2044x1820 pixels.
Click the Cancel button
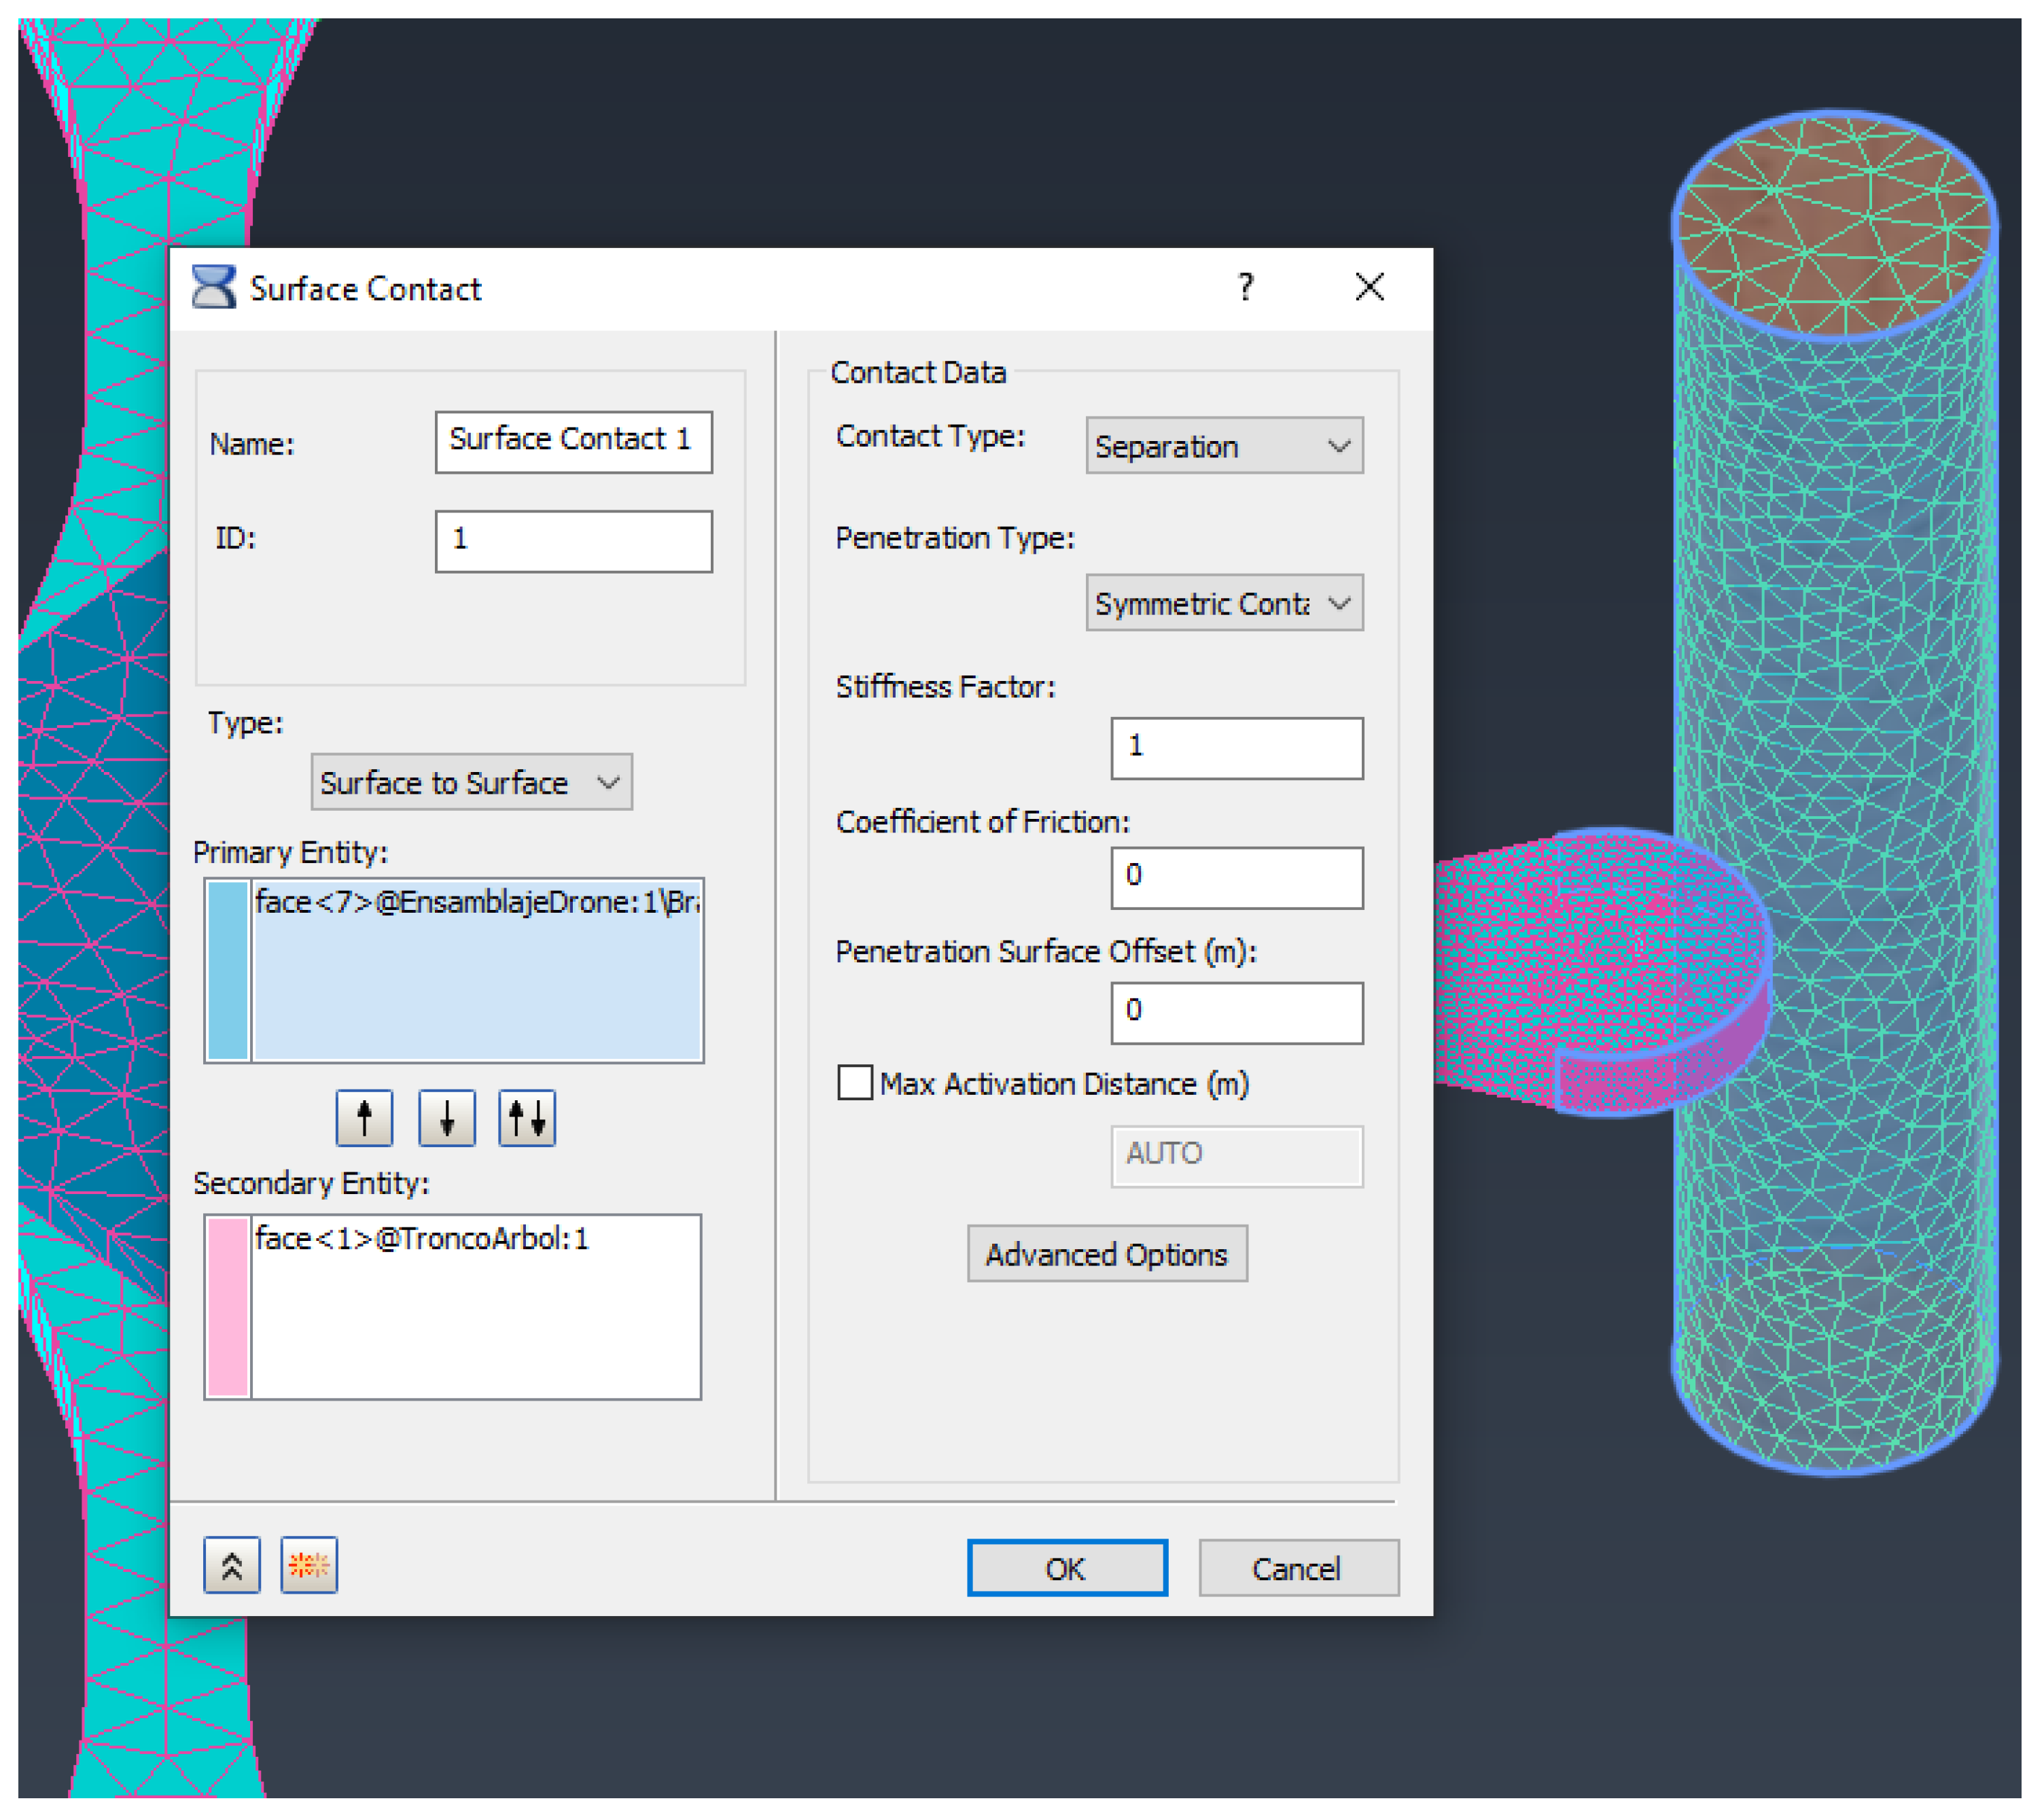1298,1568
